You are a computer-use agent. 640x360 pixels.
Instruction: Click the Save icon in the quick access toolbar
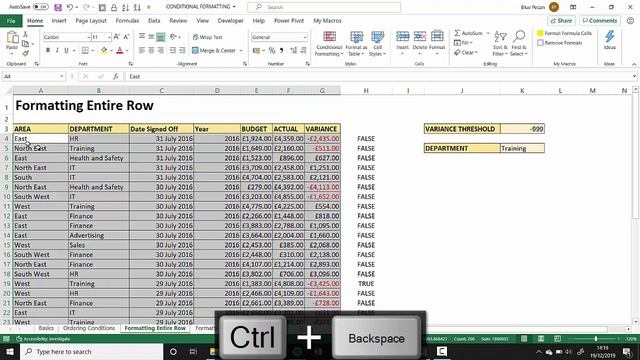pyautogui.click(x=58, y=7)
